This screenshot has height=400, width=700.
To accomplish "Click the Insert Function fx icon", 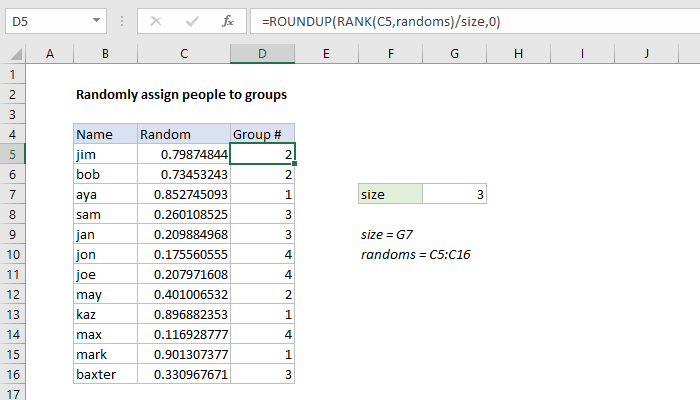I will [228, 20].
